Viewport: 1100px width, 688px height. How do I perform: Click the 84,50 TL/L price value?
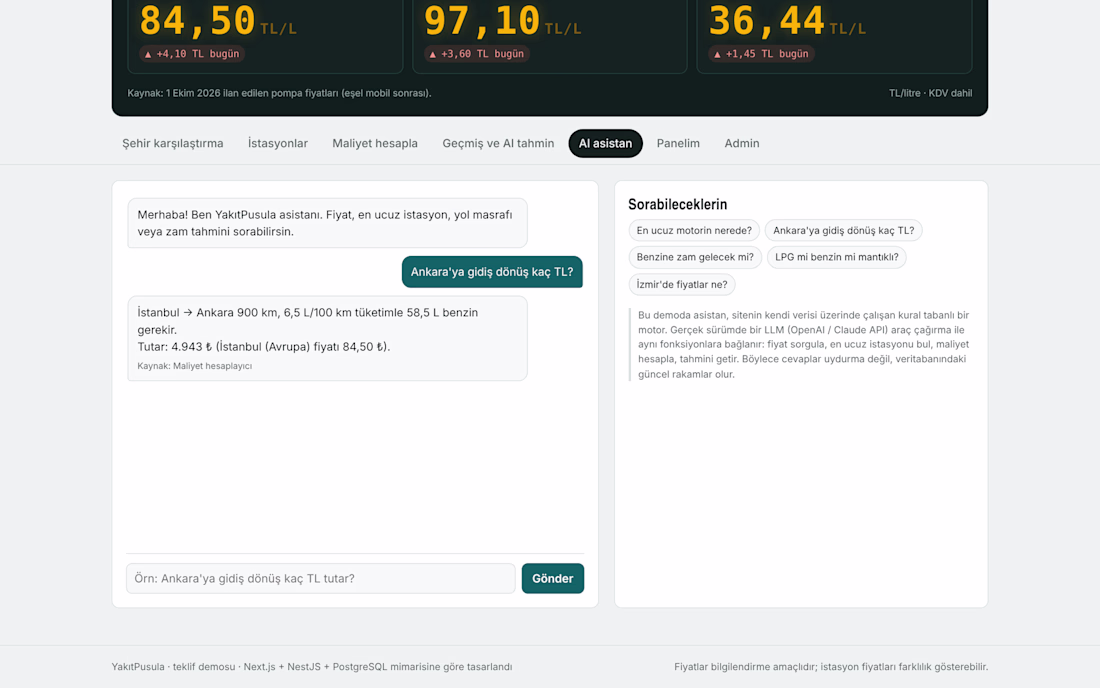(217, 21)
